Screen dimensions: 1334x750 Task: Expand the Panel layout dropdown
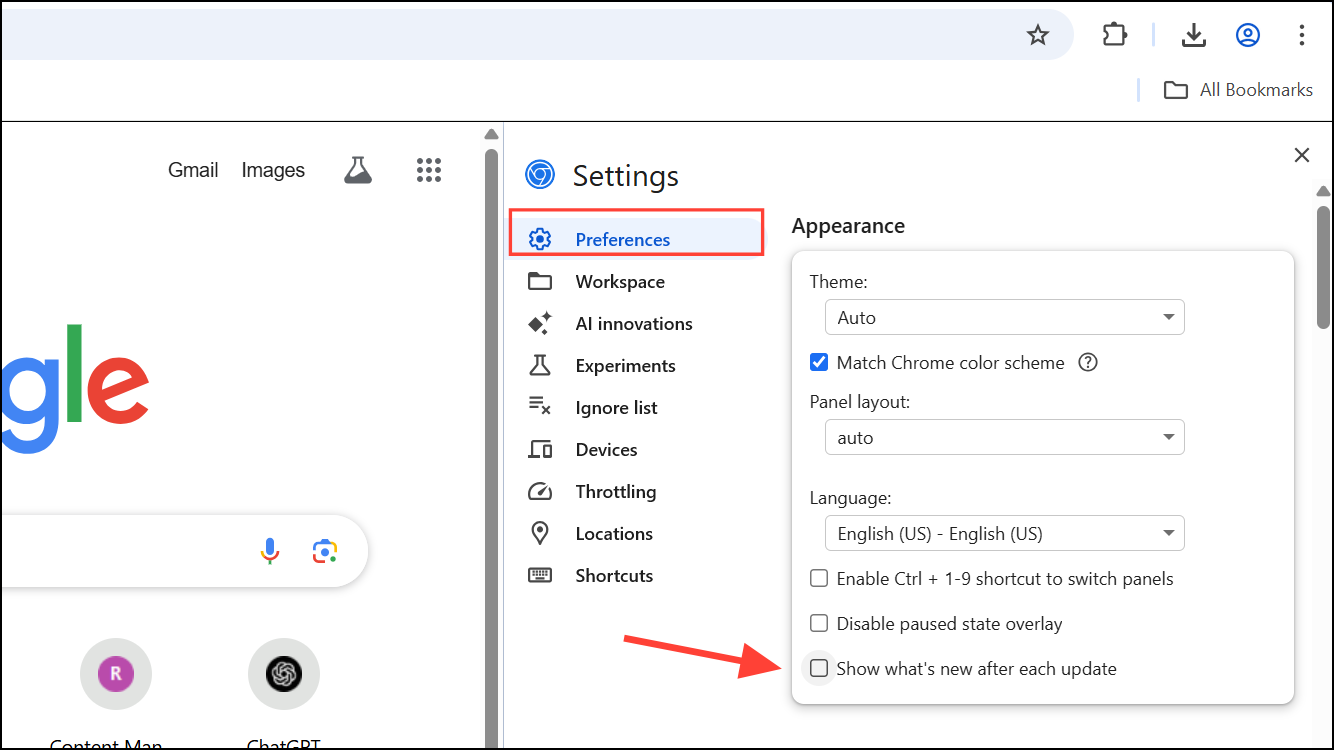point(1004,438)
